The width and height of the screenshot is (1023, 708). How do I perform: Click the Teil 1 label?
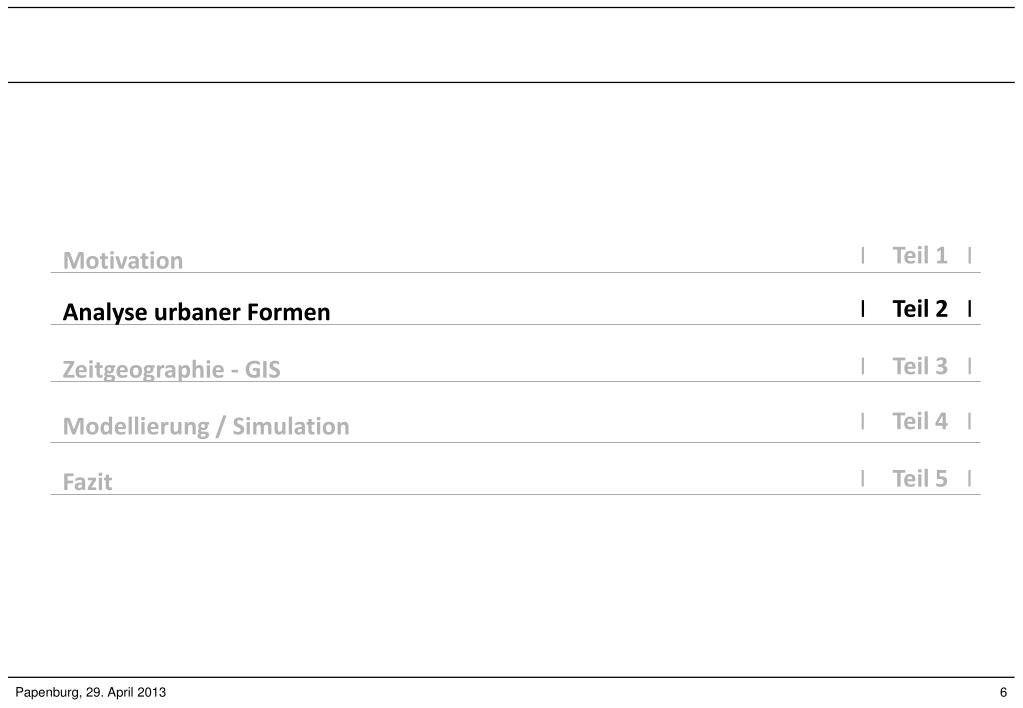(920, 256)
